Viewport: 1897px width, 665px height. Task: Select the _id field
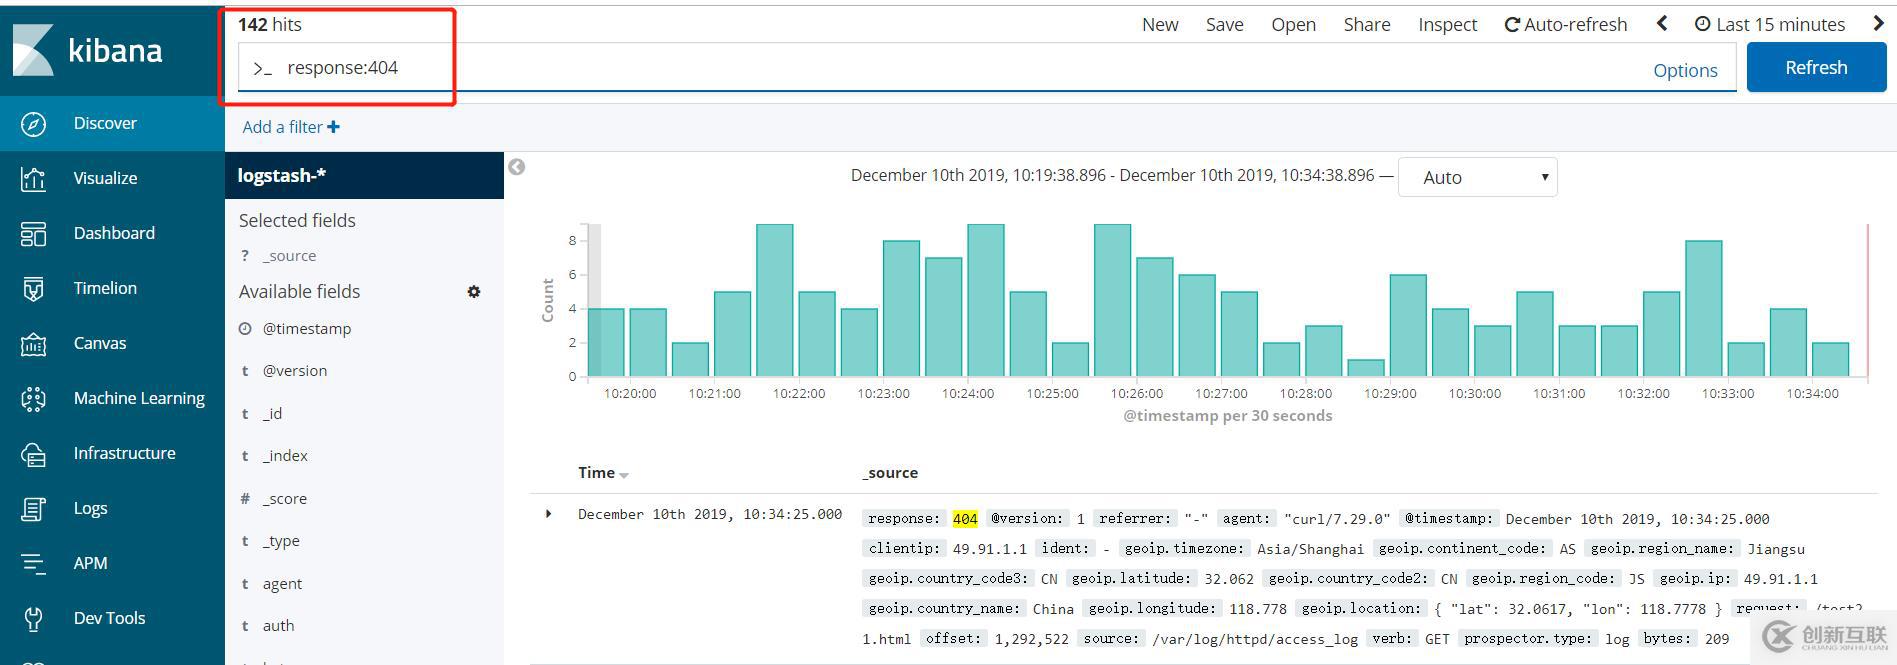(272, 414)
